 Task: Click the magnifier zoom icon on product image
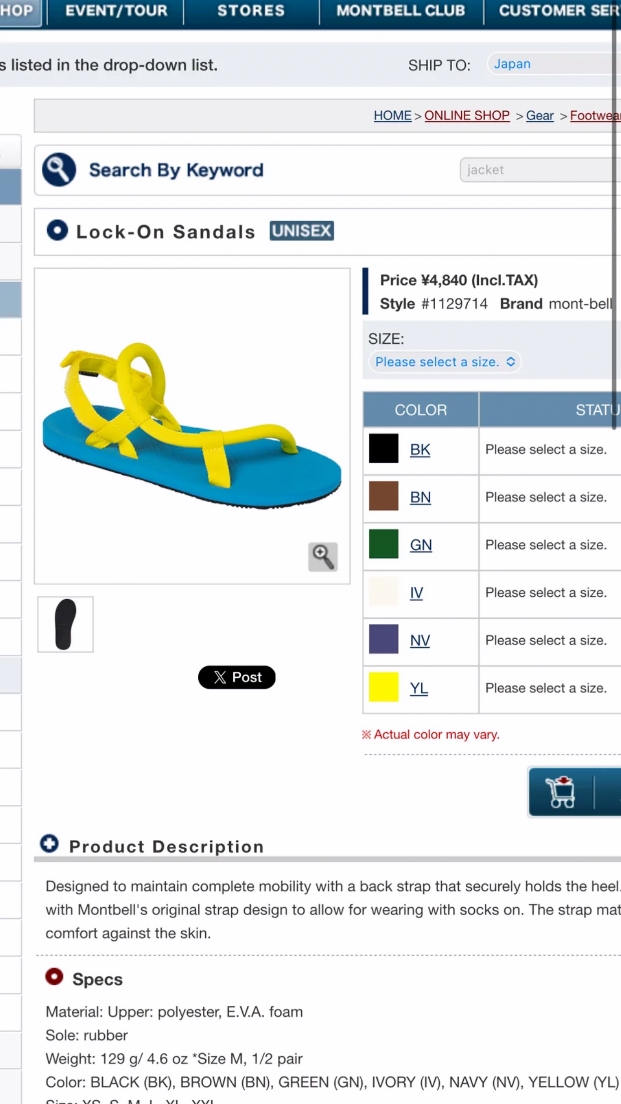[x=323, y=557]
